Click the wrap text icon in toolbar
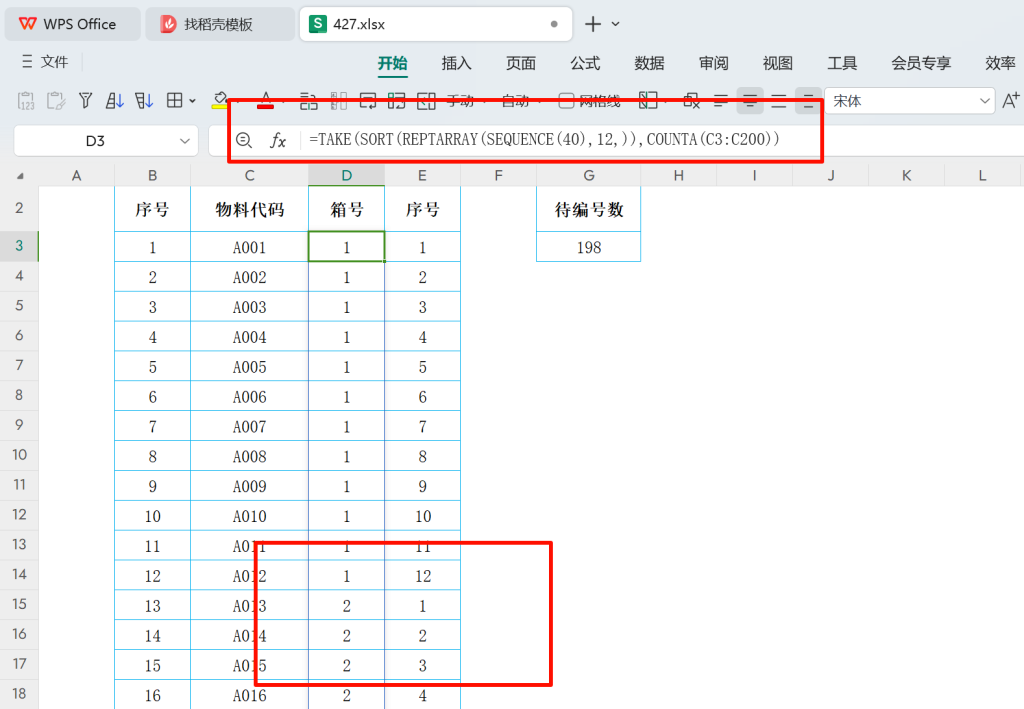This screenshot has width=1024, height=709. tap(368, 101)
